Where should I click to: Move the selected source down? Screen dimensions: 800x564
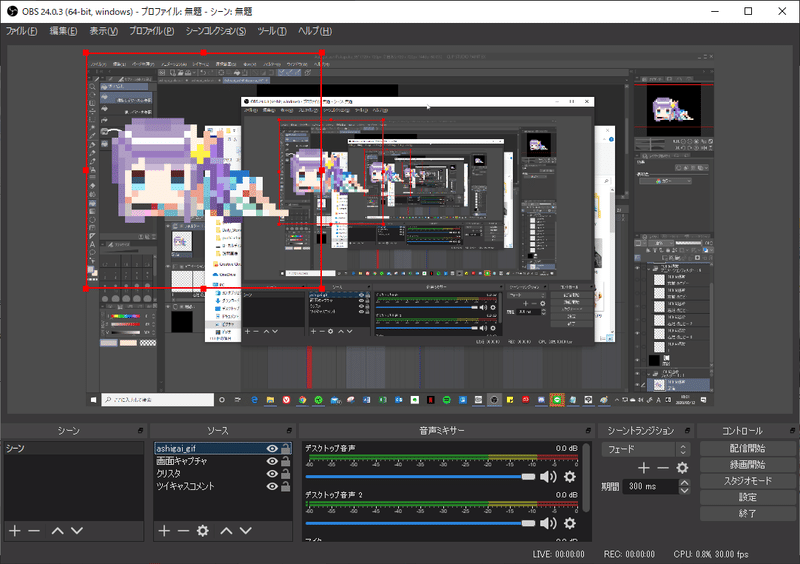246,531
